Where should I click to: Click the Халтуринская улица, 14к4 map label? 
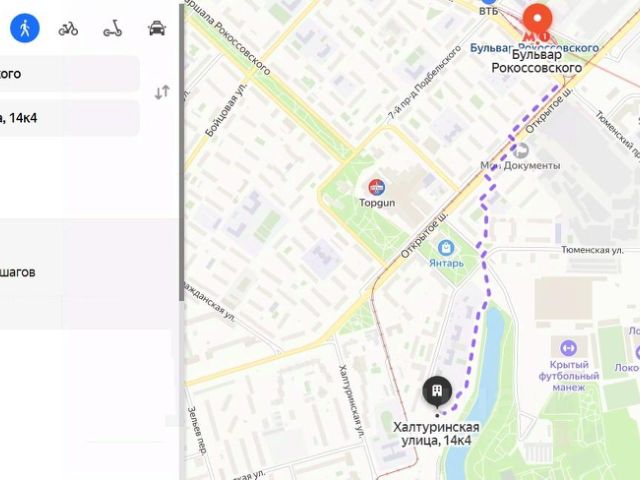point(436,434)
